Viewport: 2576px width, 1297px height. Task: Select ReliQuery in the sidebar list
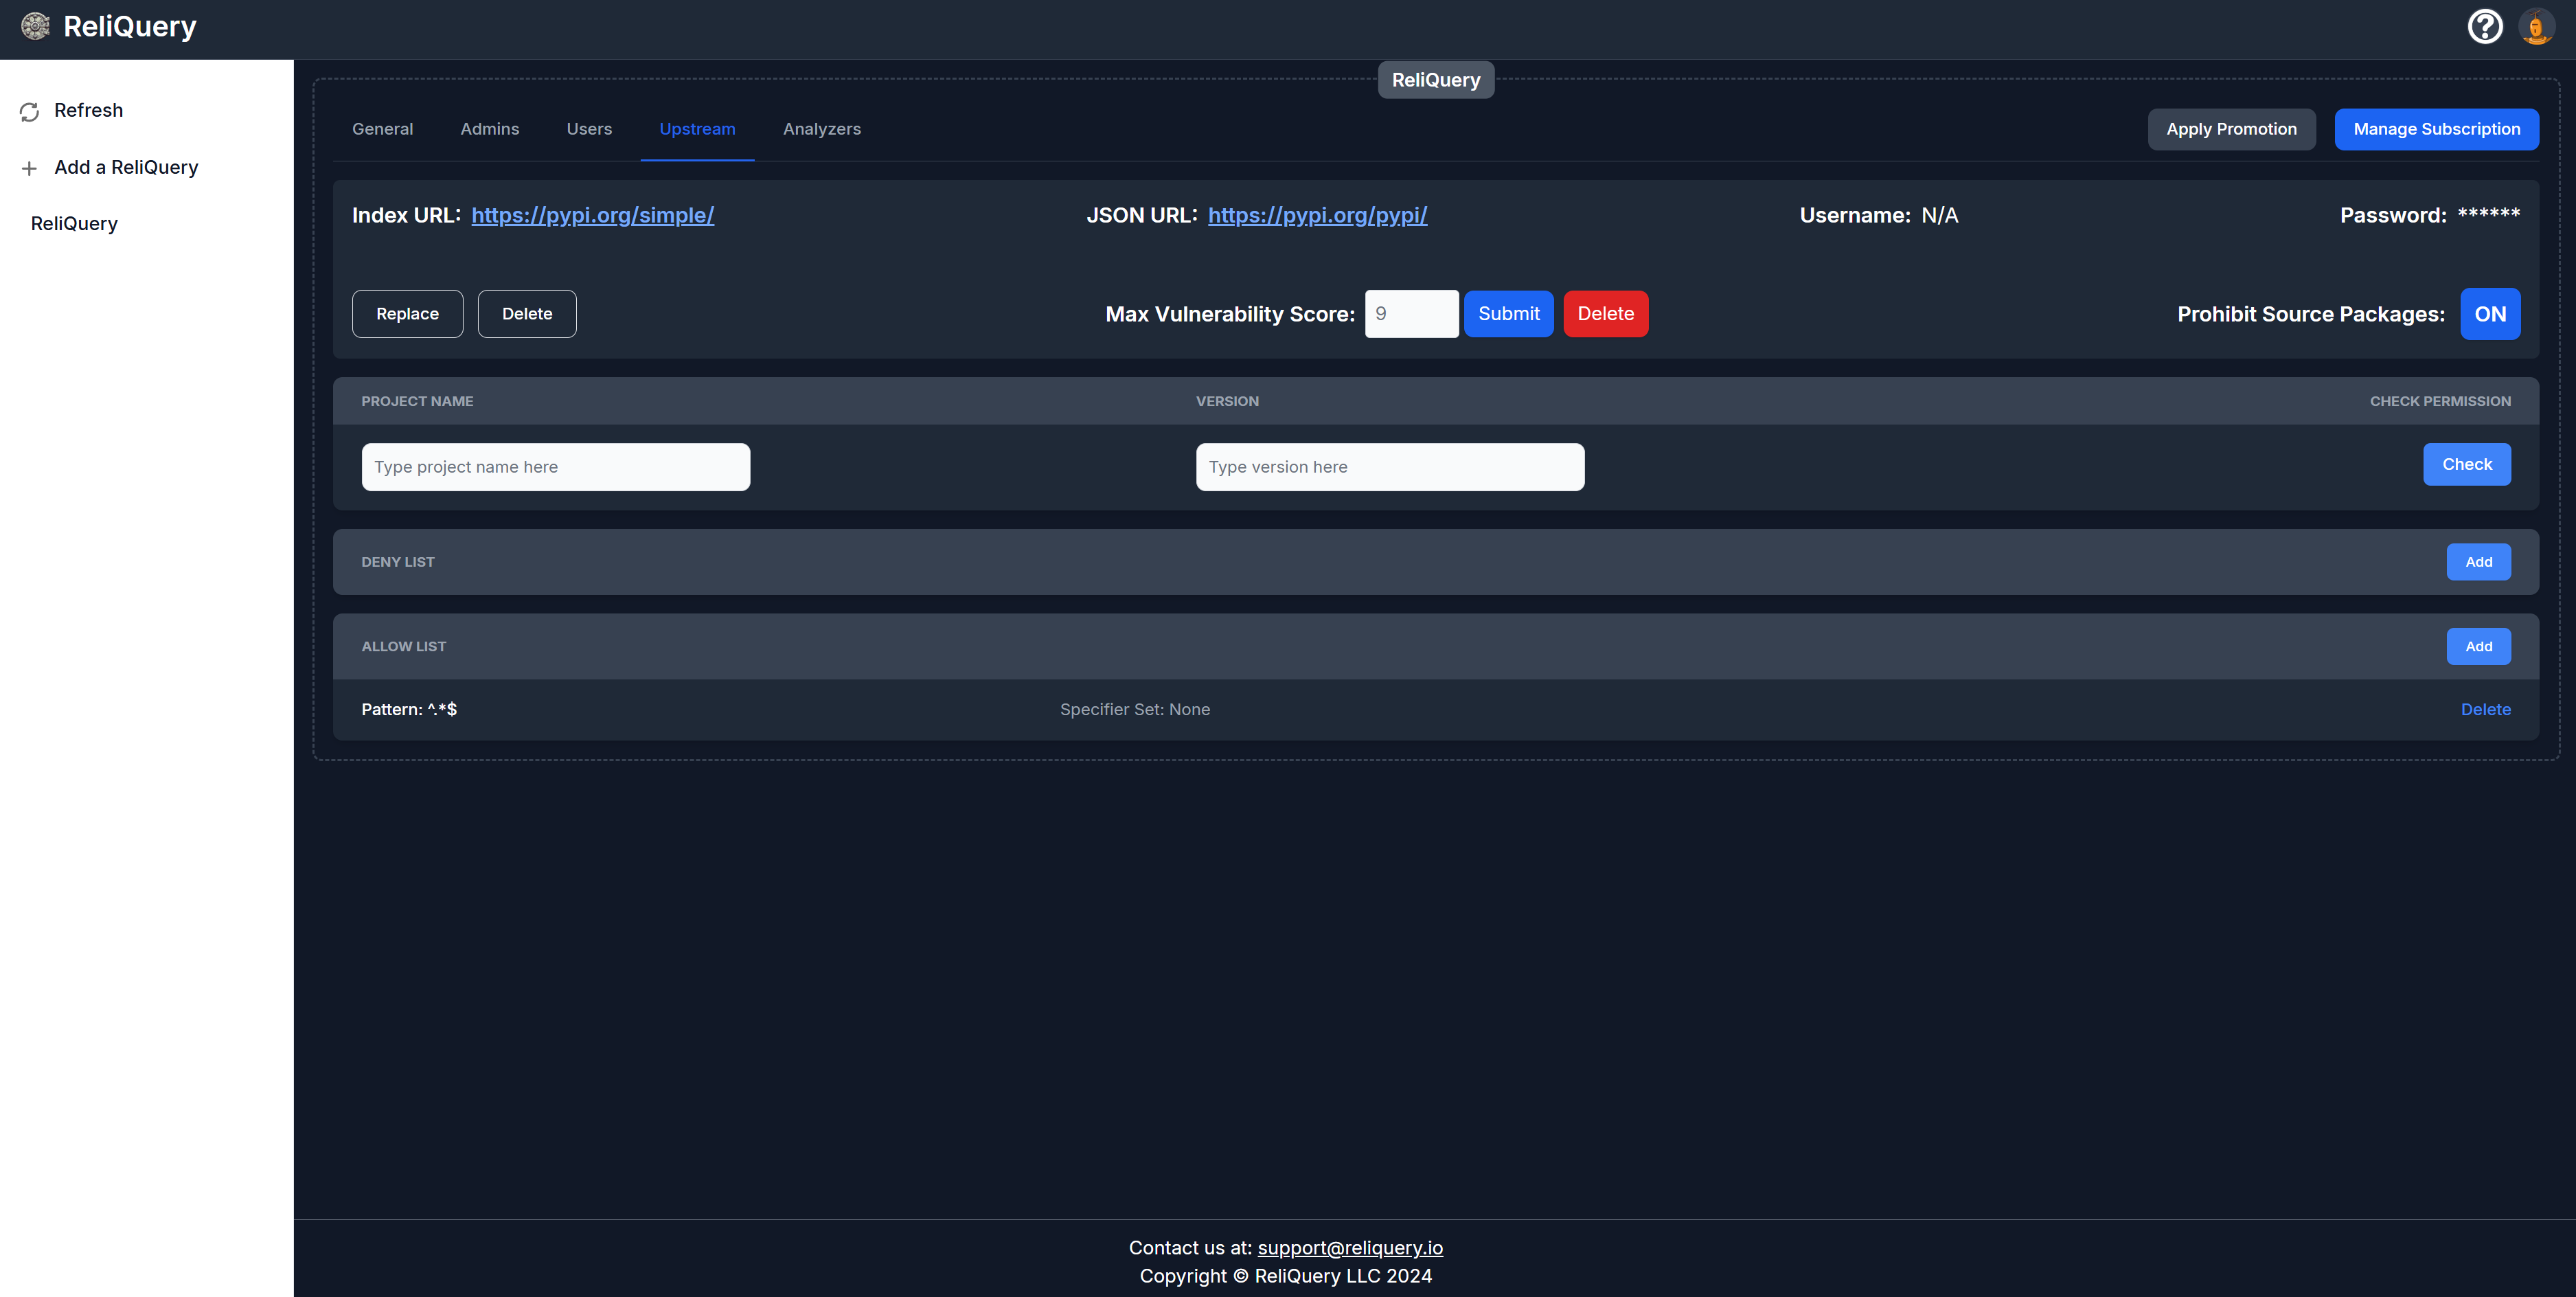pyautogui.click(x=74, y=224)
